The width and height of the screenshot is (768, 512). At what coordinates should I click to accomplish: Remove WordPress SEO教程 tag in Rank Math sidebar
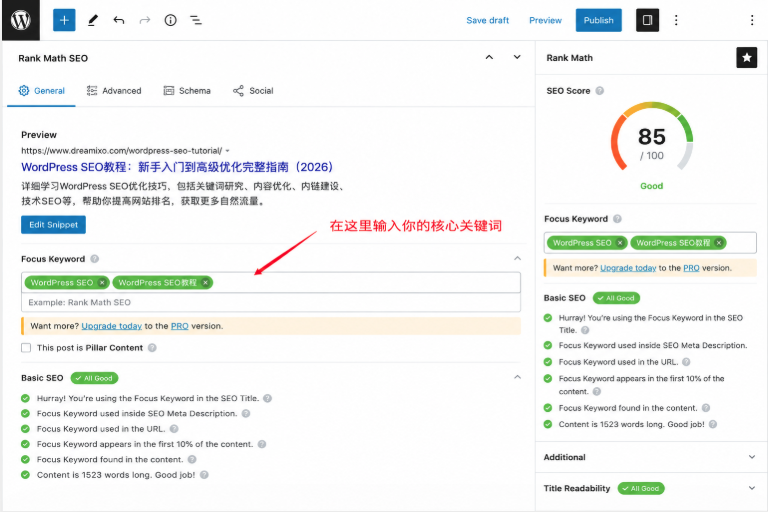719,243
